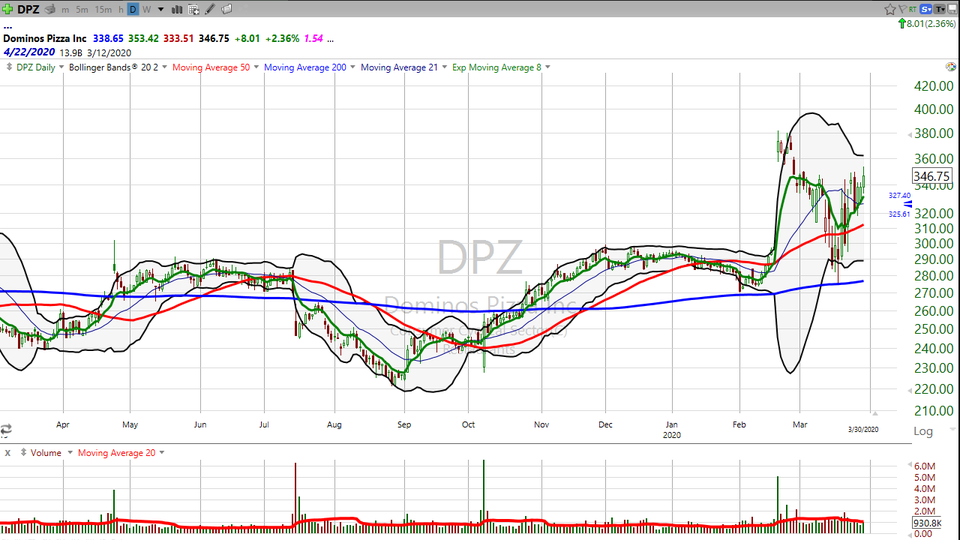Close the Volume pane with X

click(x=7, y=453)
